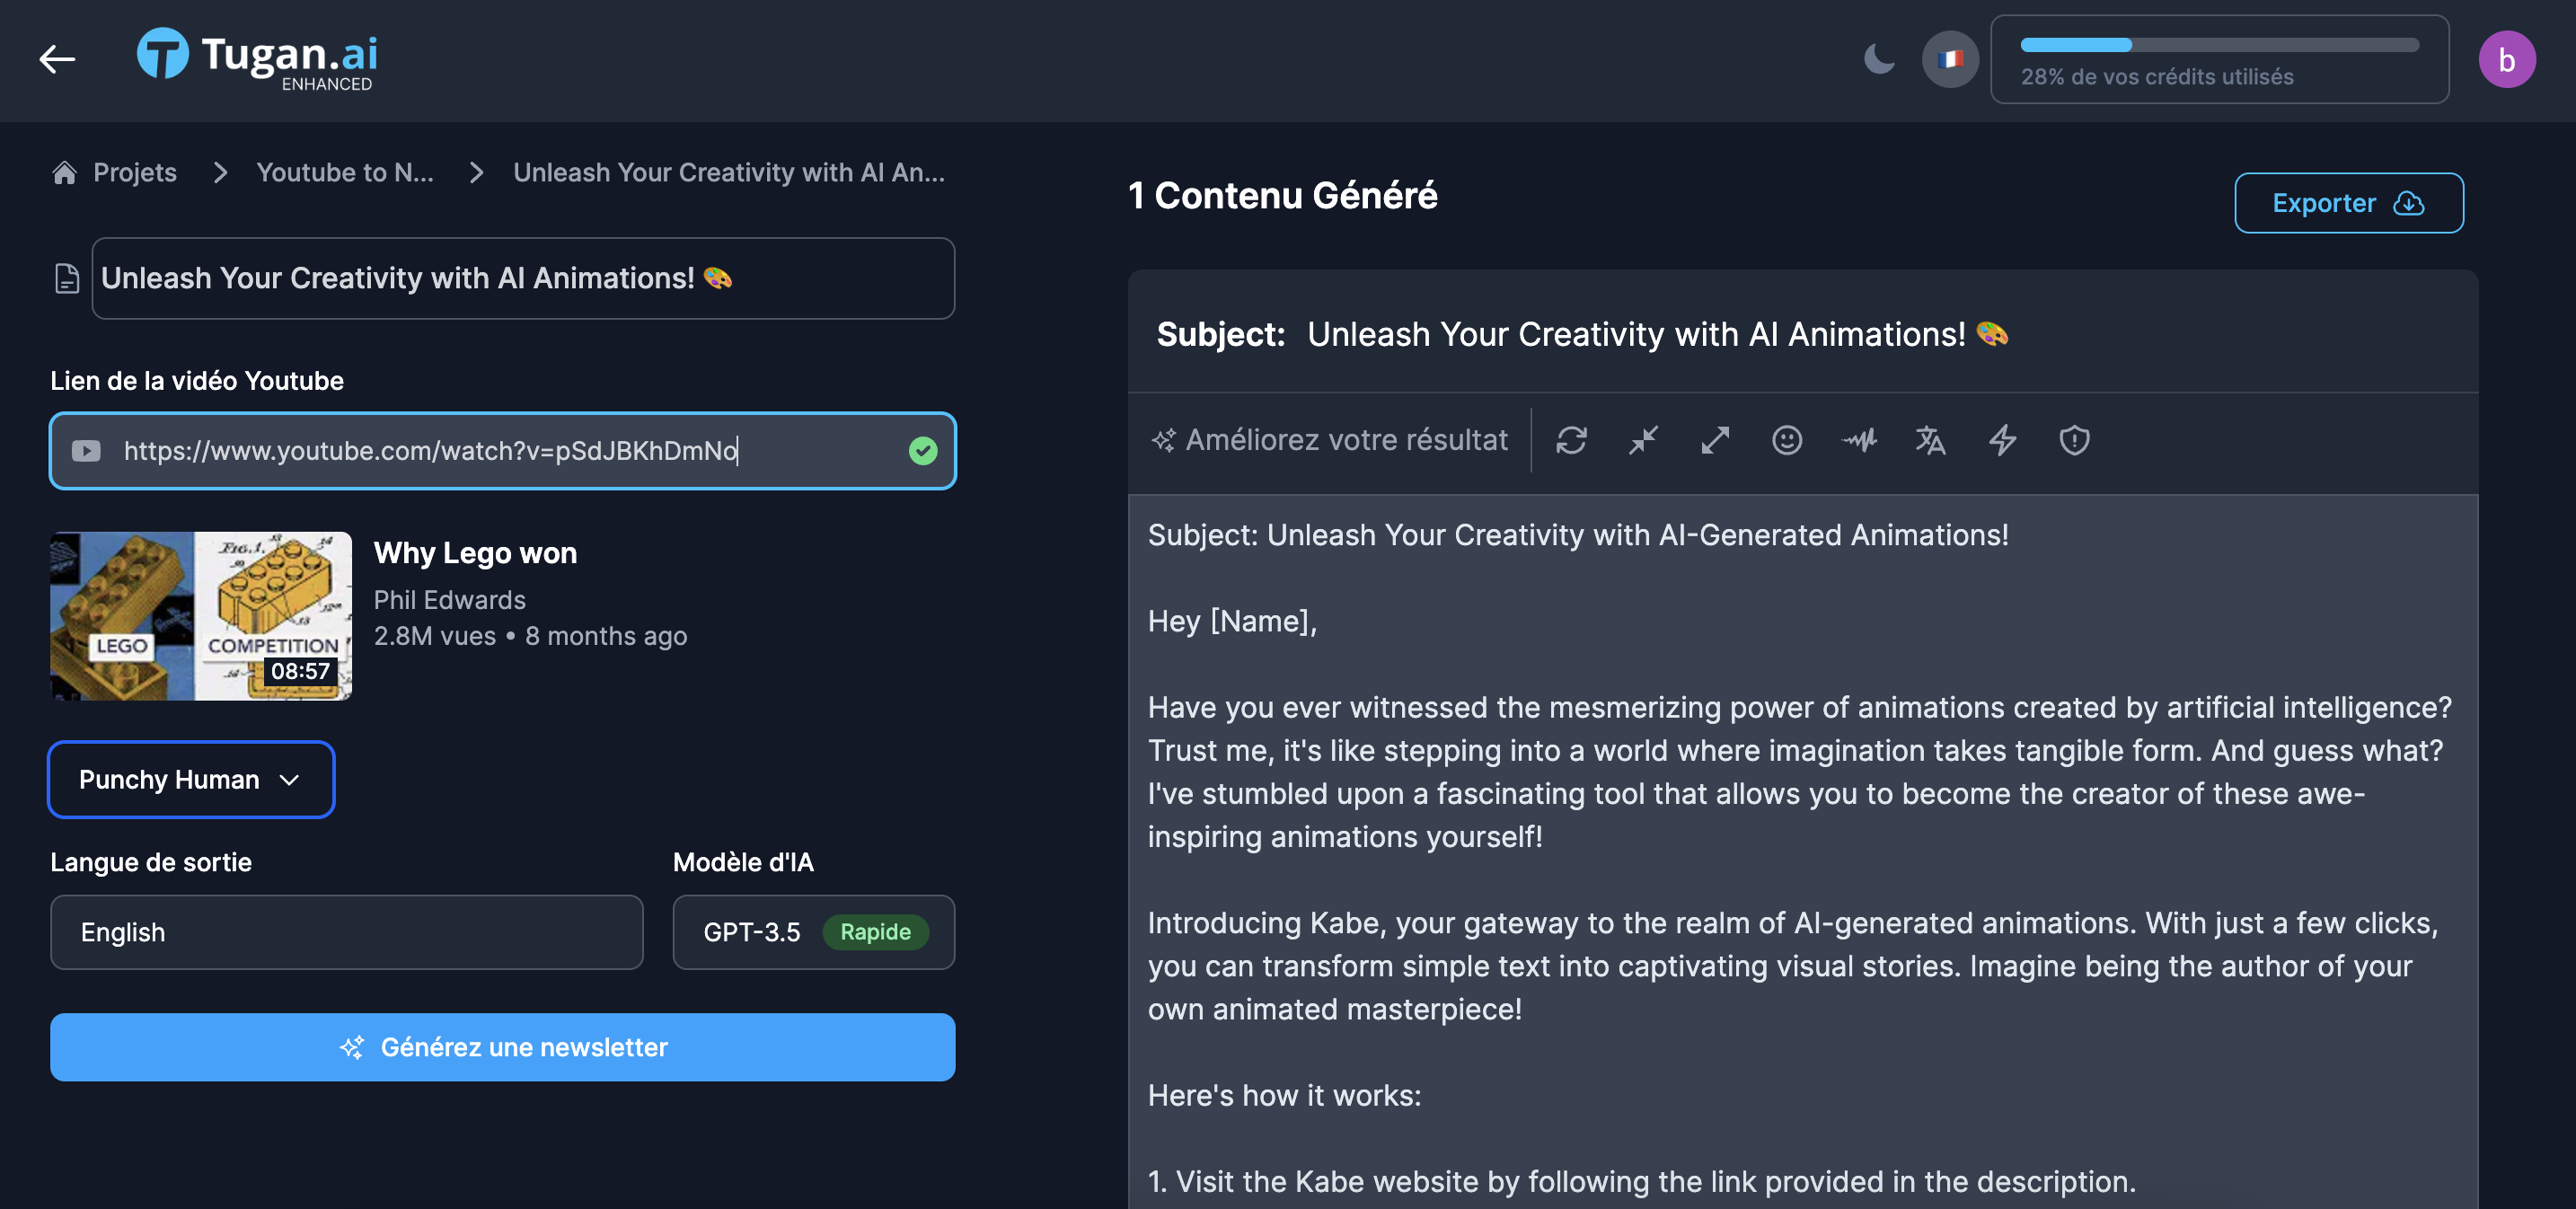Click the lightning bolt icon

coord(2003,440)
